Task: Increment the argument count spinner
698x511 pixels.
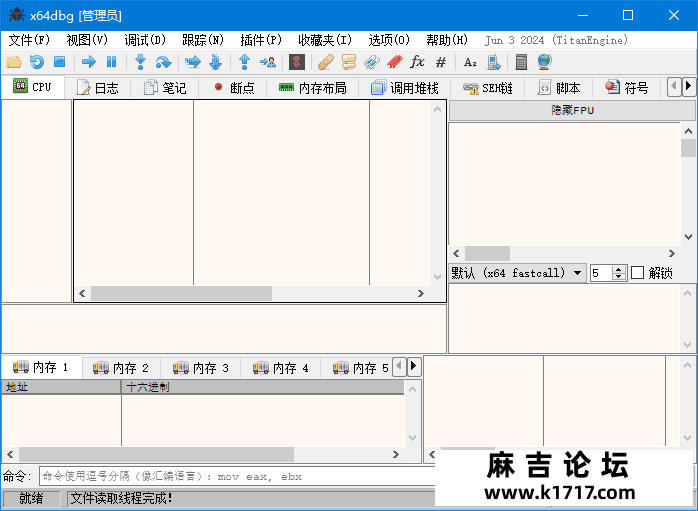Action: click(x=619, y=269)
